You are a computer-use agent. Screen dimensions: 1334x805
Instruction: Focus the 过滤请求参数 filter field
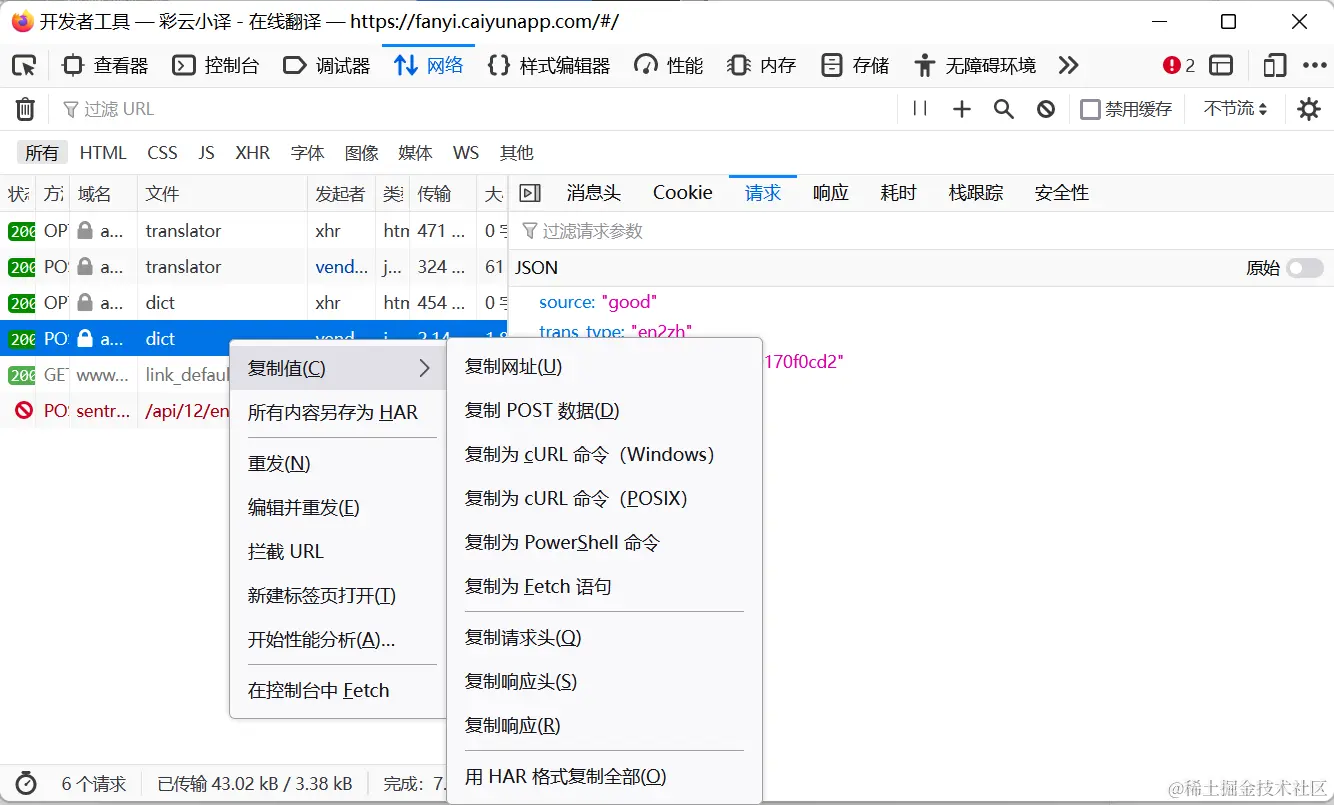[920, 231]
